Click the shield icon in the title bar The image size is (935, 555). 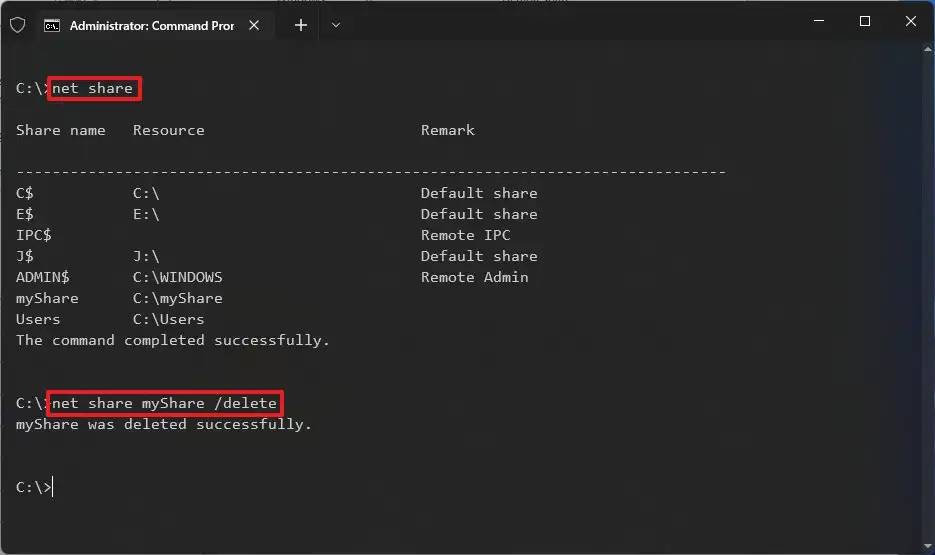17,25
